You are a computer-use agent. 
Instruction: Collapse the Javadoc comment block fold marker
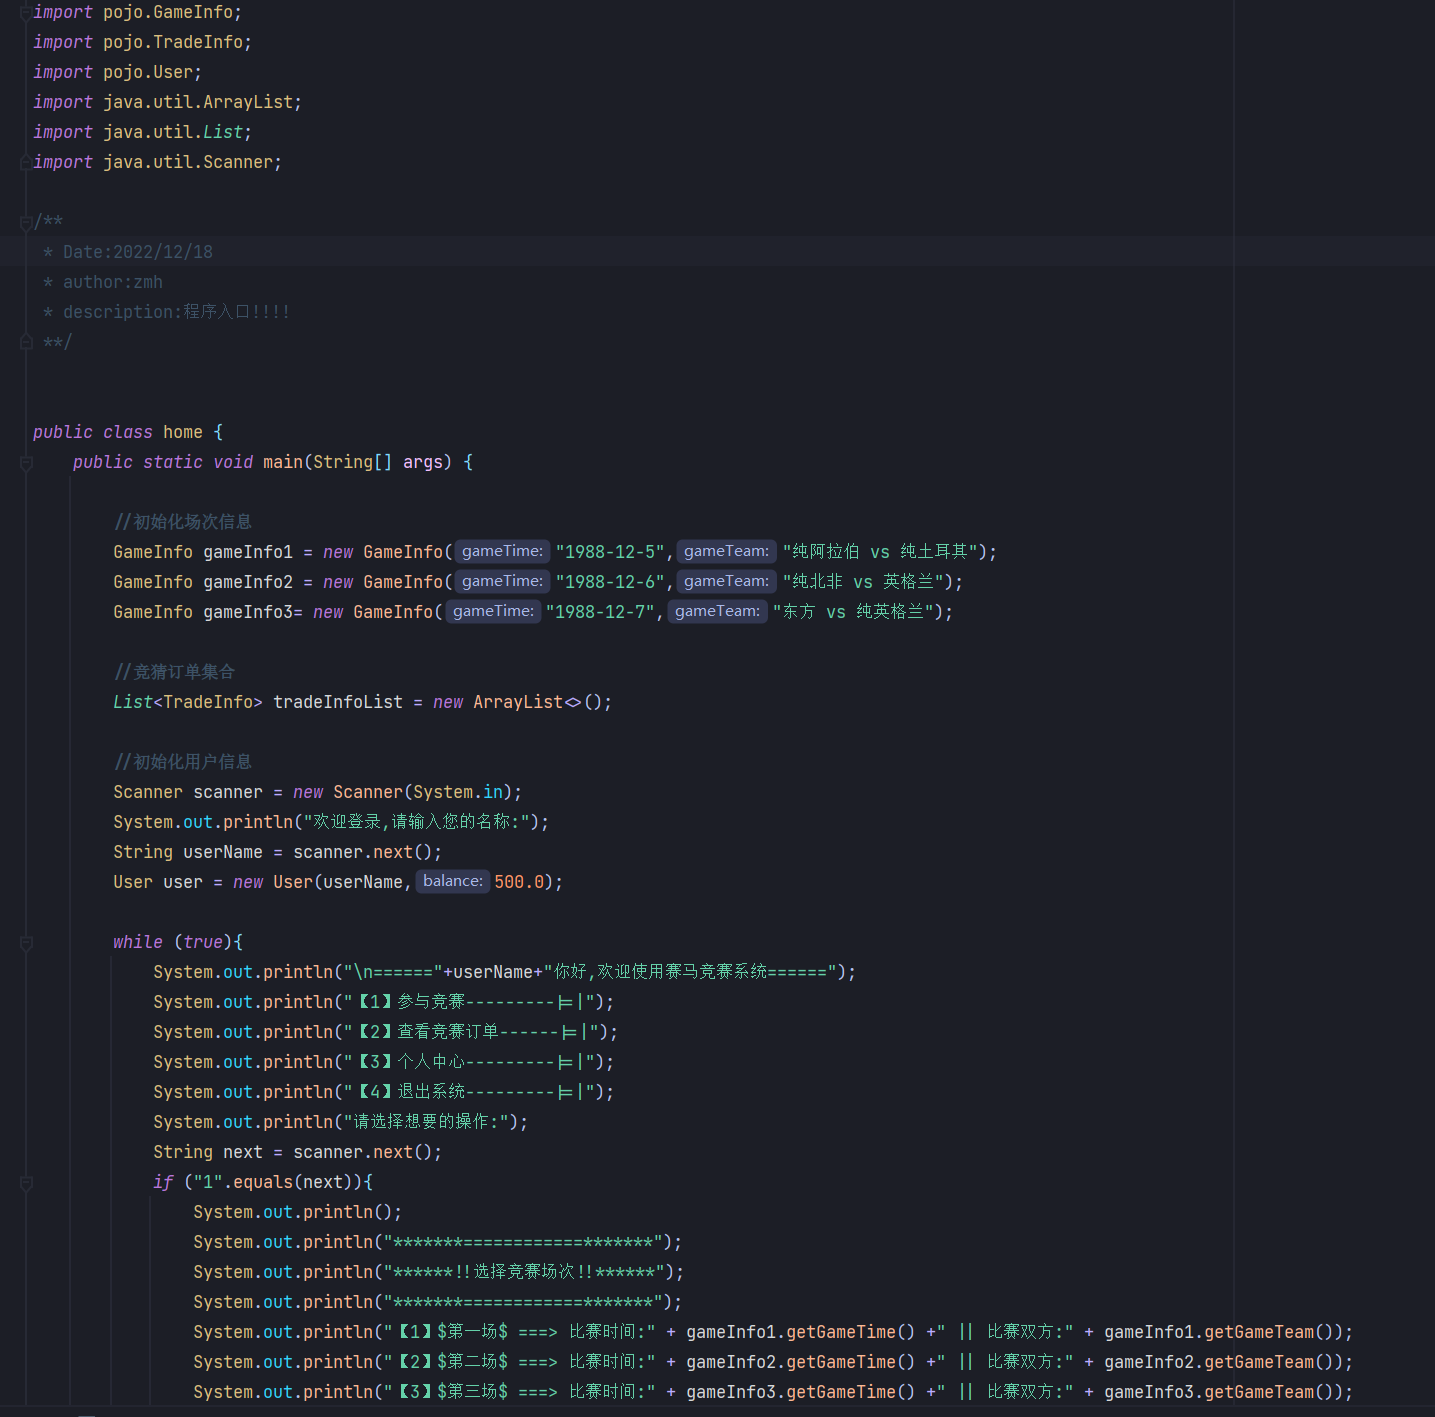[x=26, y=222]
